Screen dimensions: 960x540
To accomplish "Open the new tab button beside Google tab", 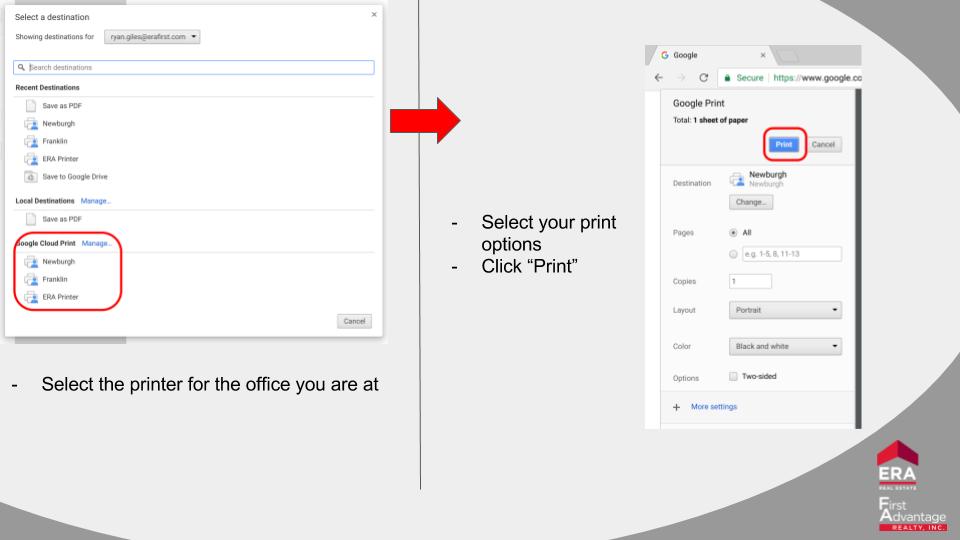I will (789, 56).
